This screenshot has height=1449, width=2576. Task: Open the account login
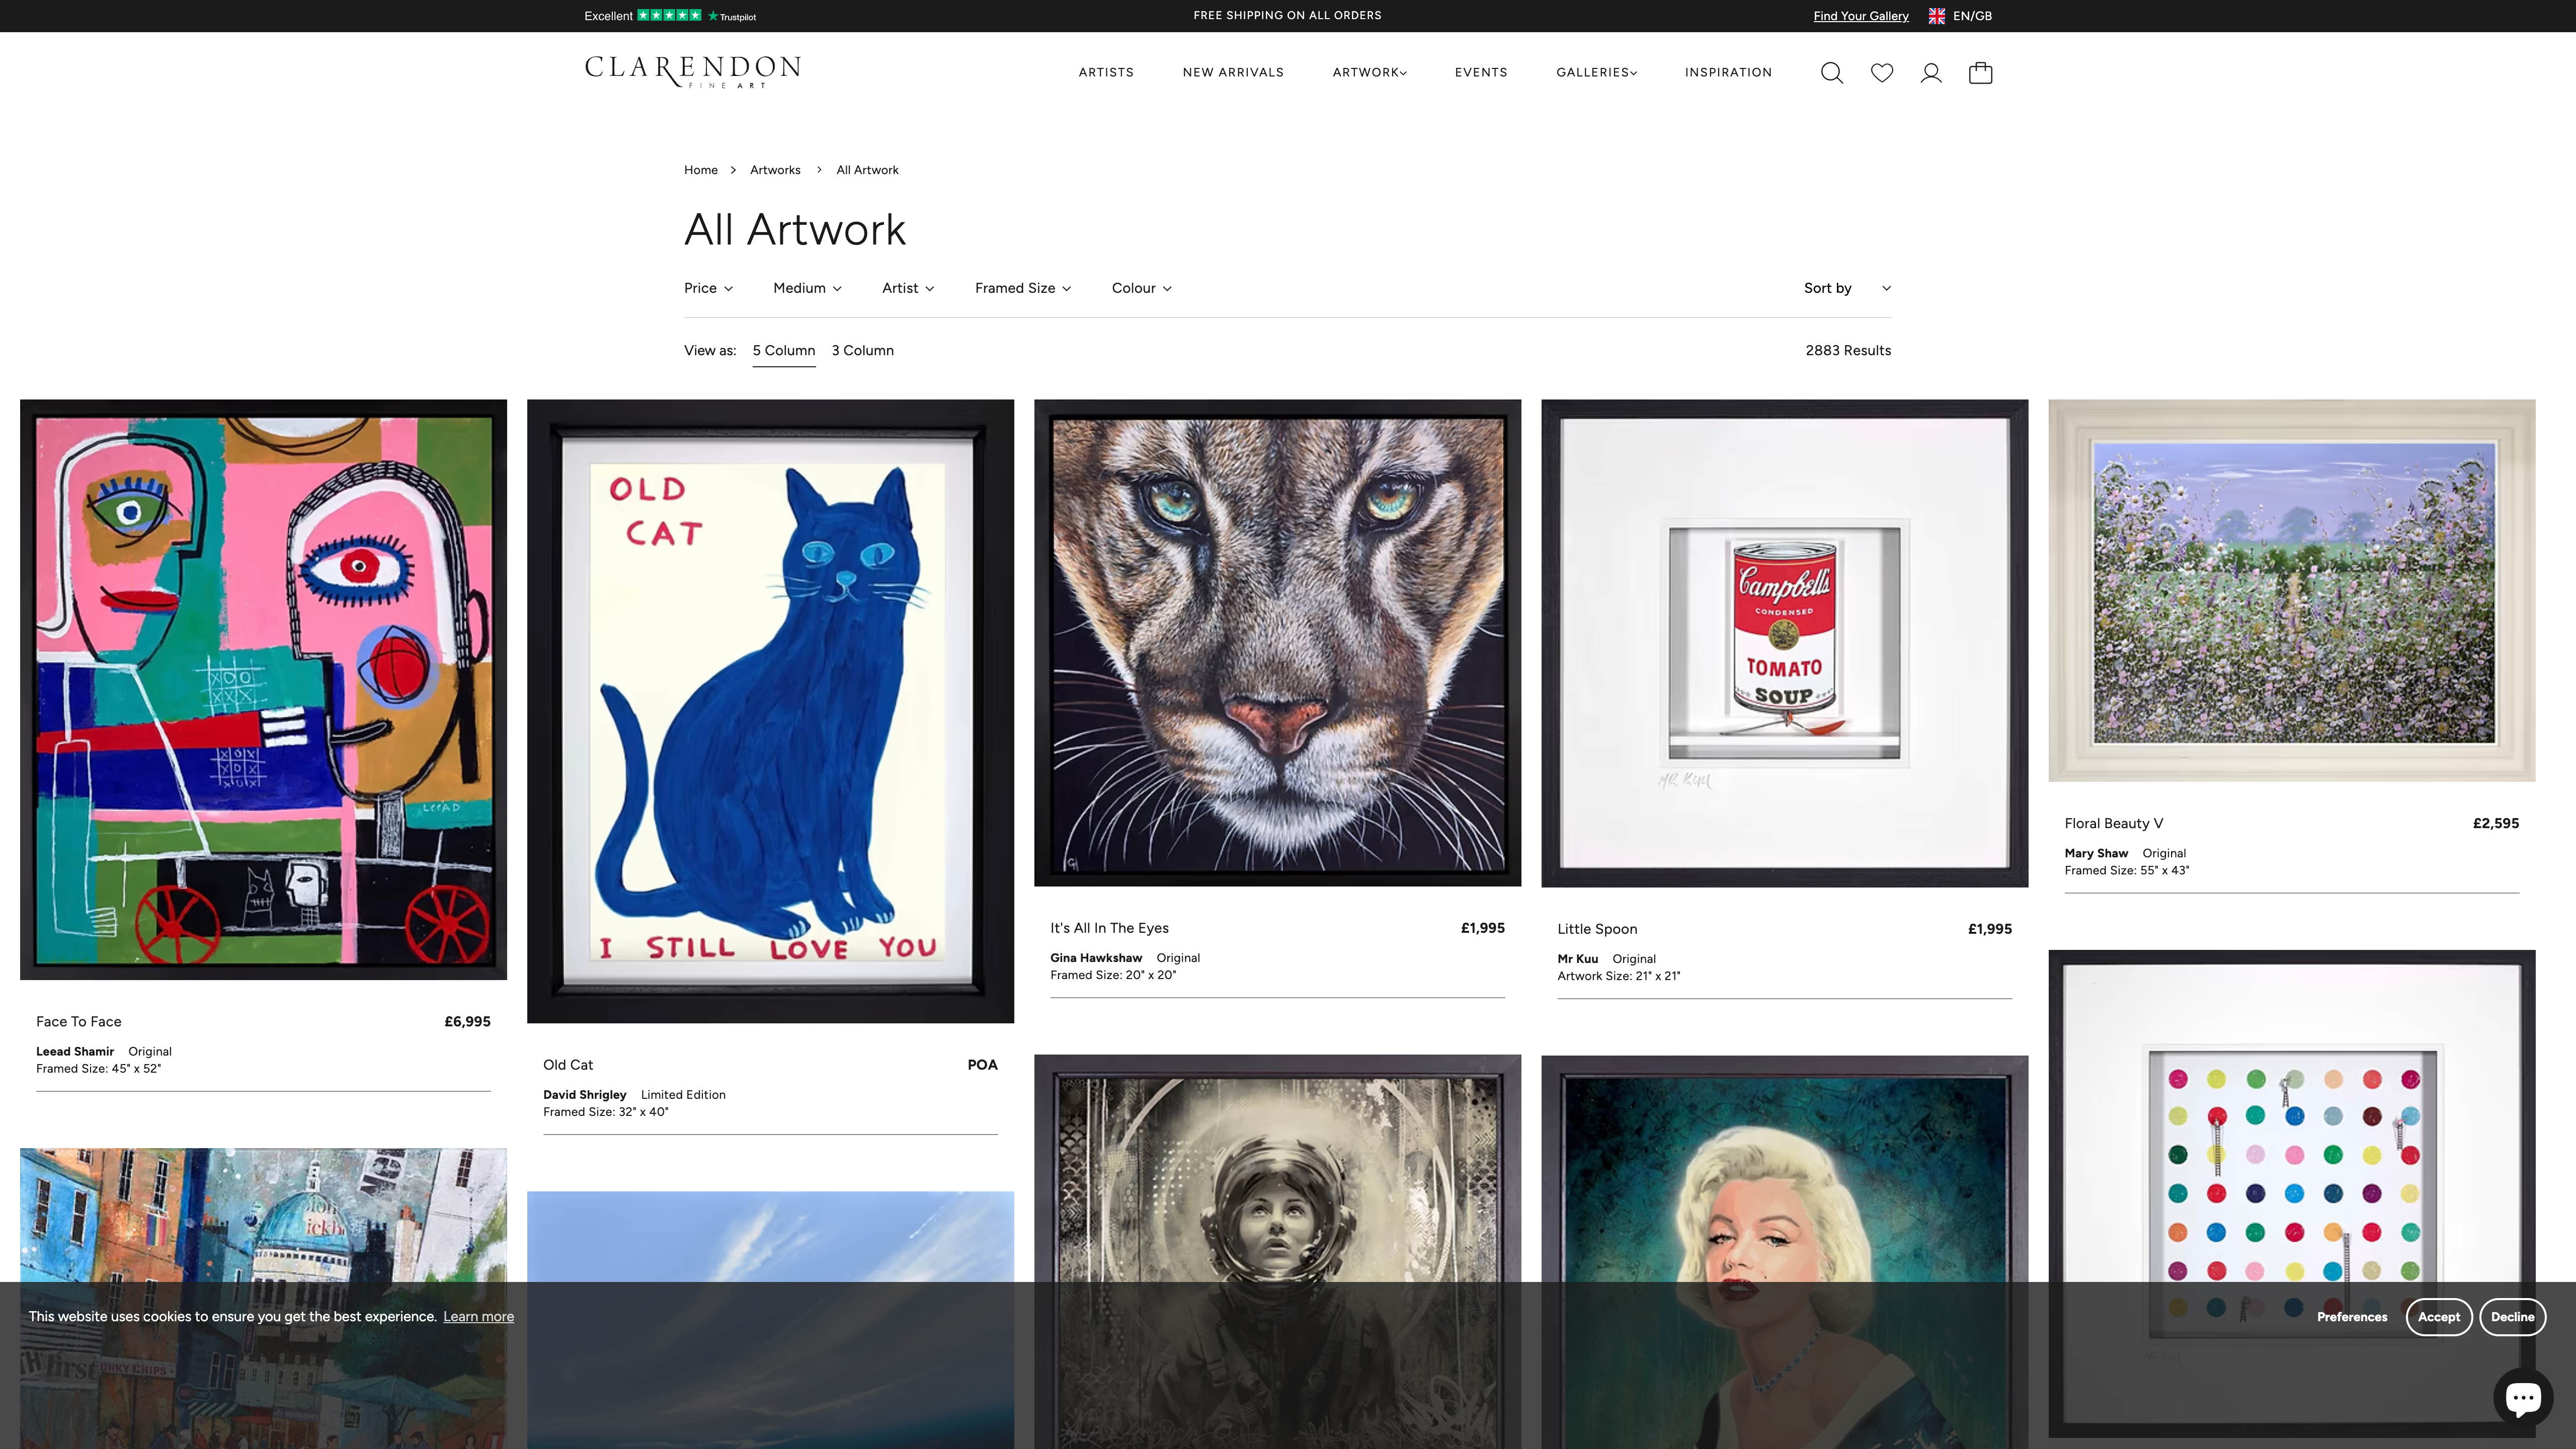tap(1930, 72)
